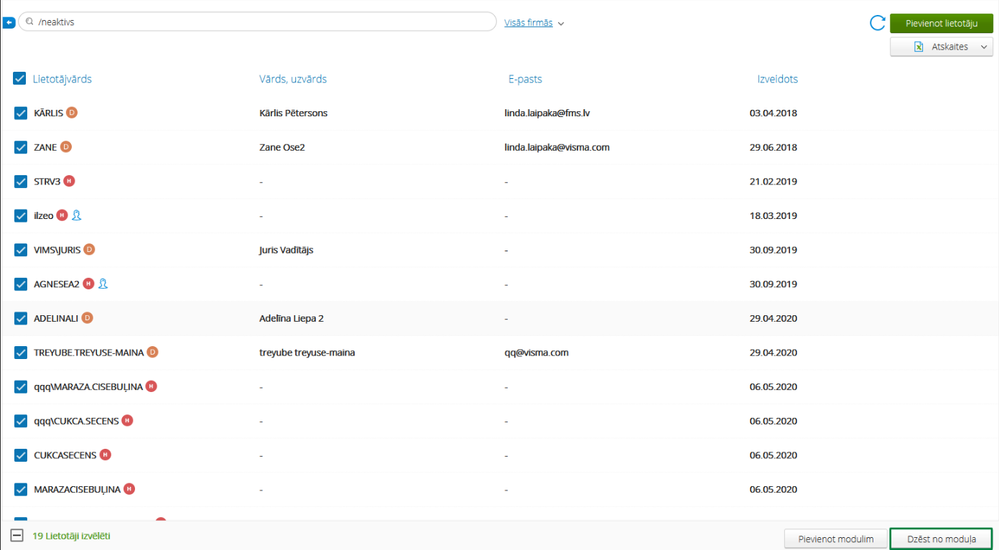This screenshot has height=550, width=999.
Task: Click the red badge next to qqq\MARAZA.CISEBUĻINA
Action: point(151,386)
